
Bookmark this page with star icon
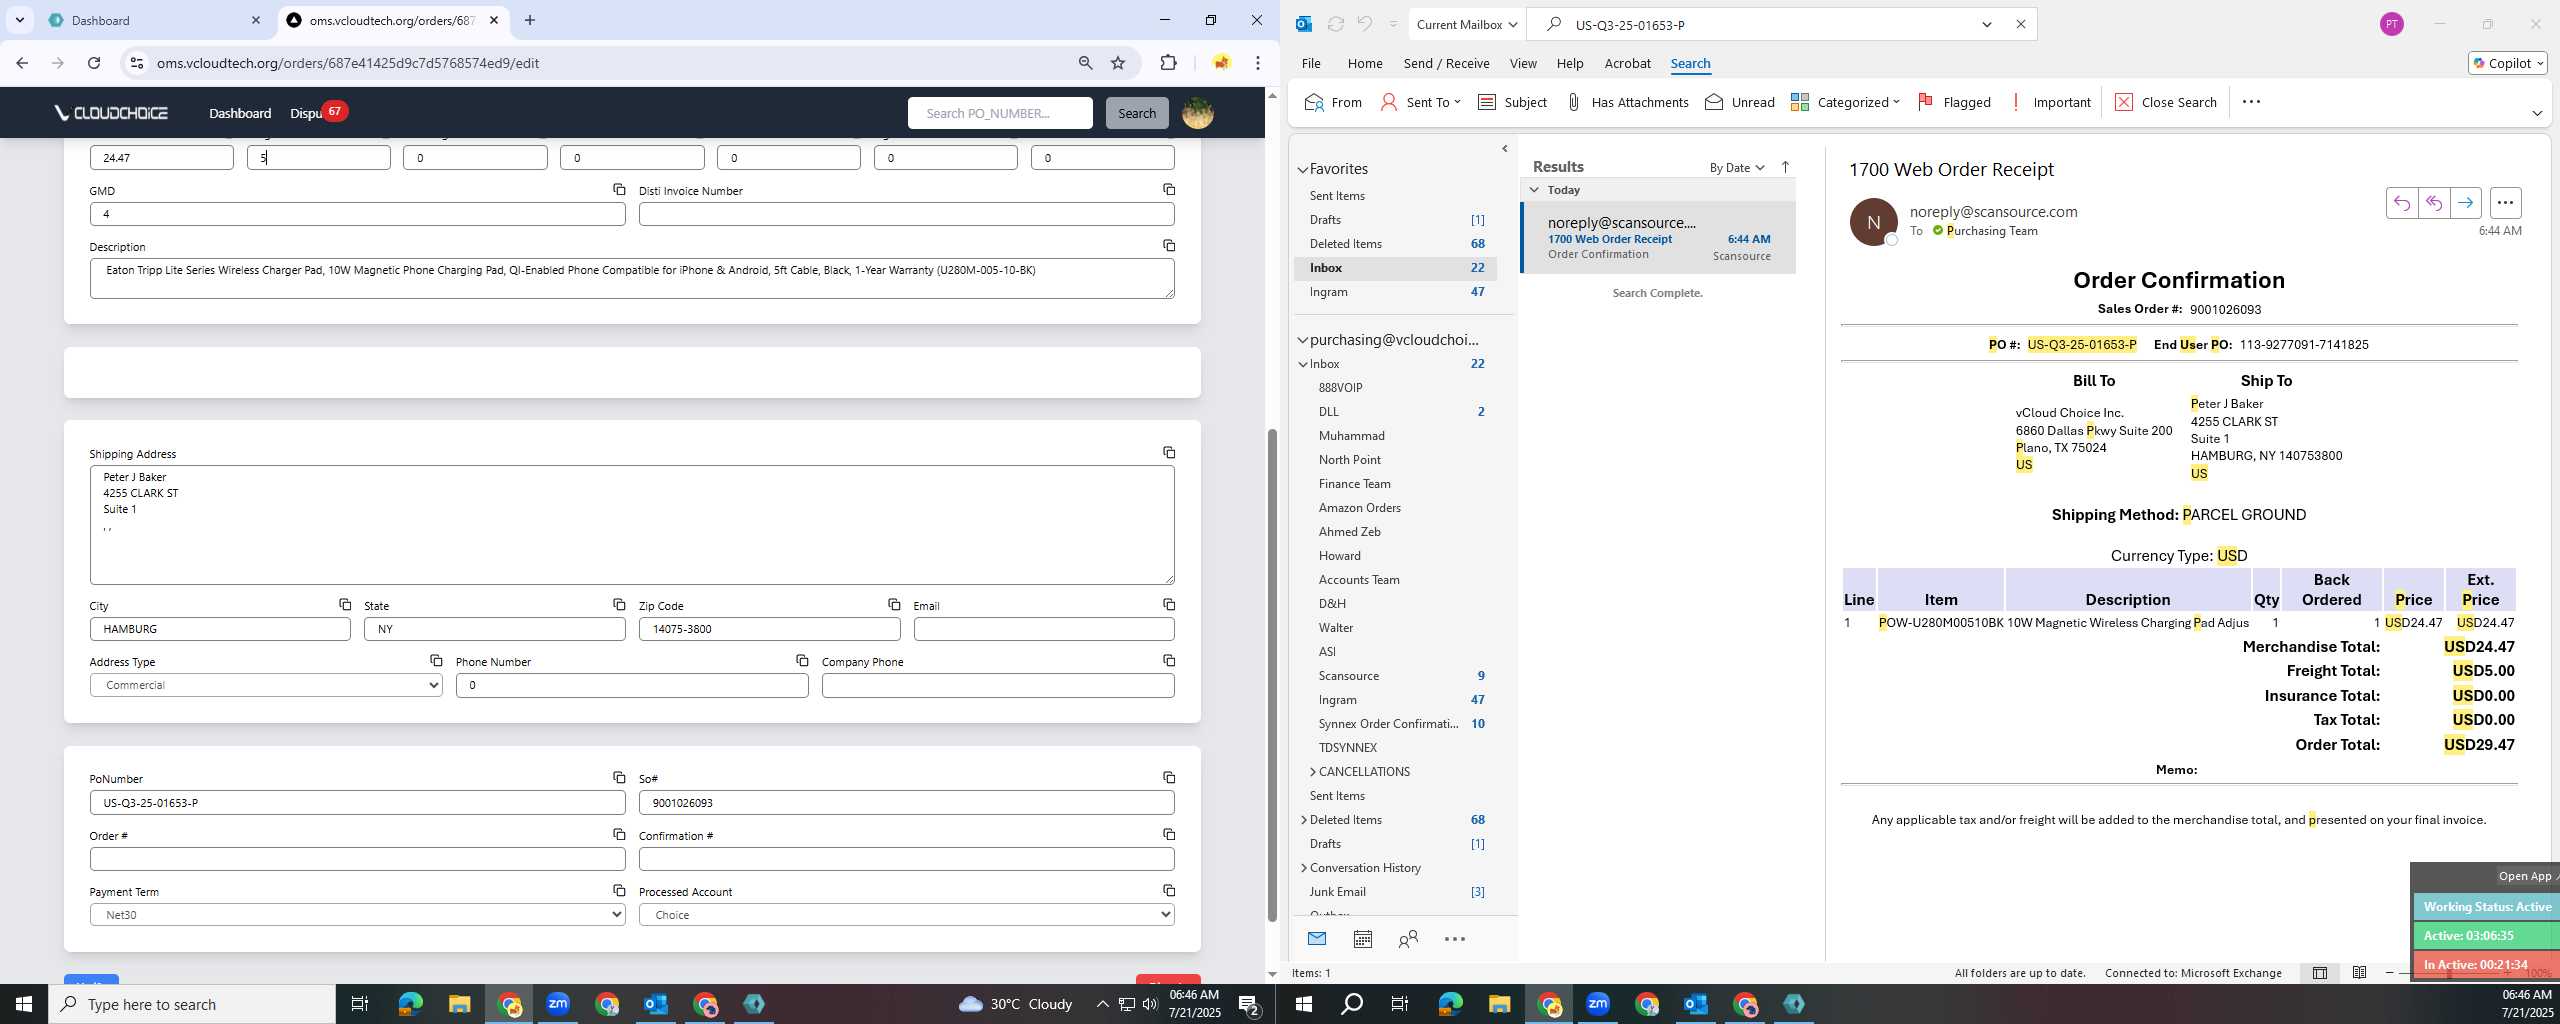[x=1118, y=63]
